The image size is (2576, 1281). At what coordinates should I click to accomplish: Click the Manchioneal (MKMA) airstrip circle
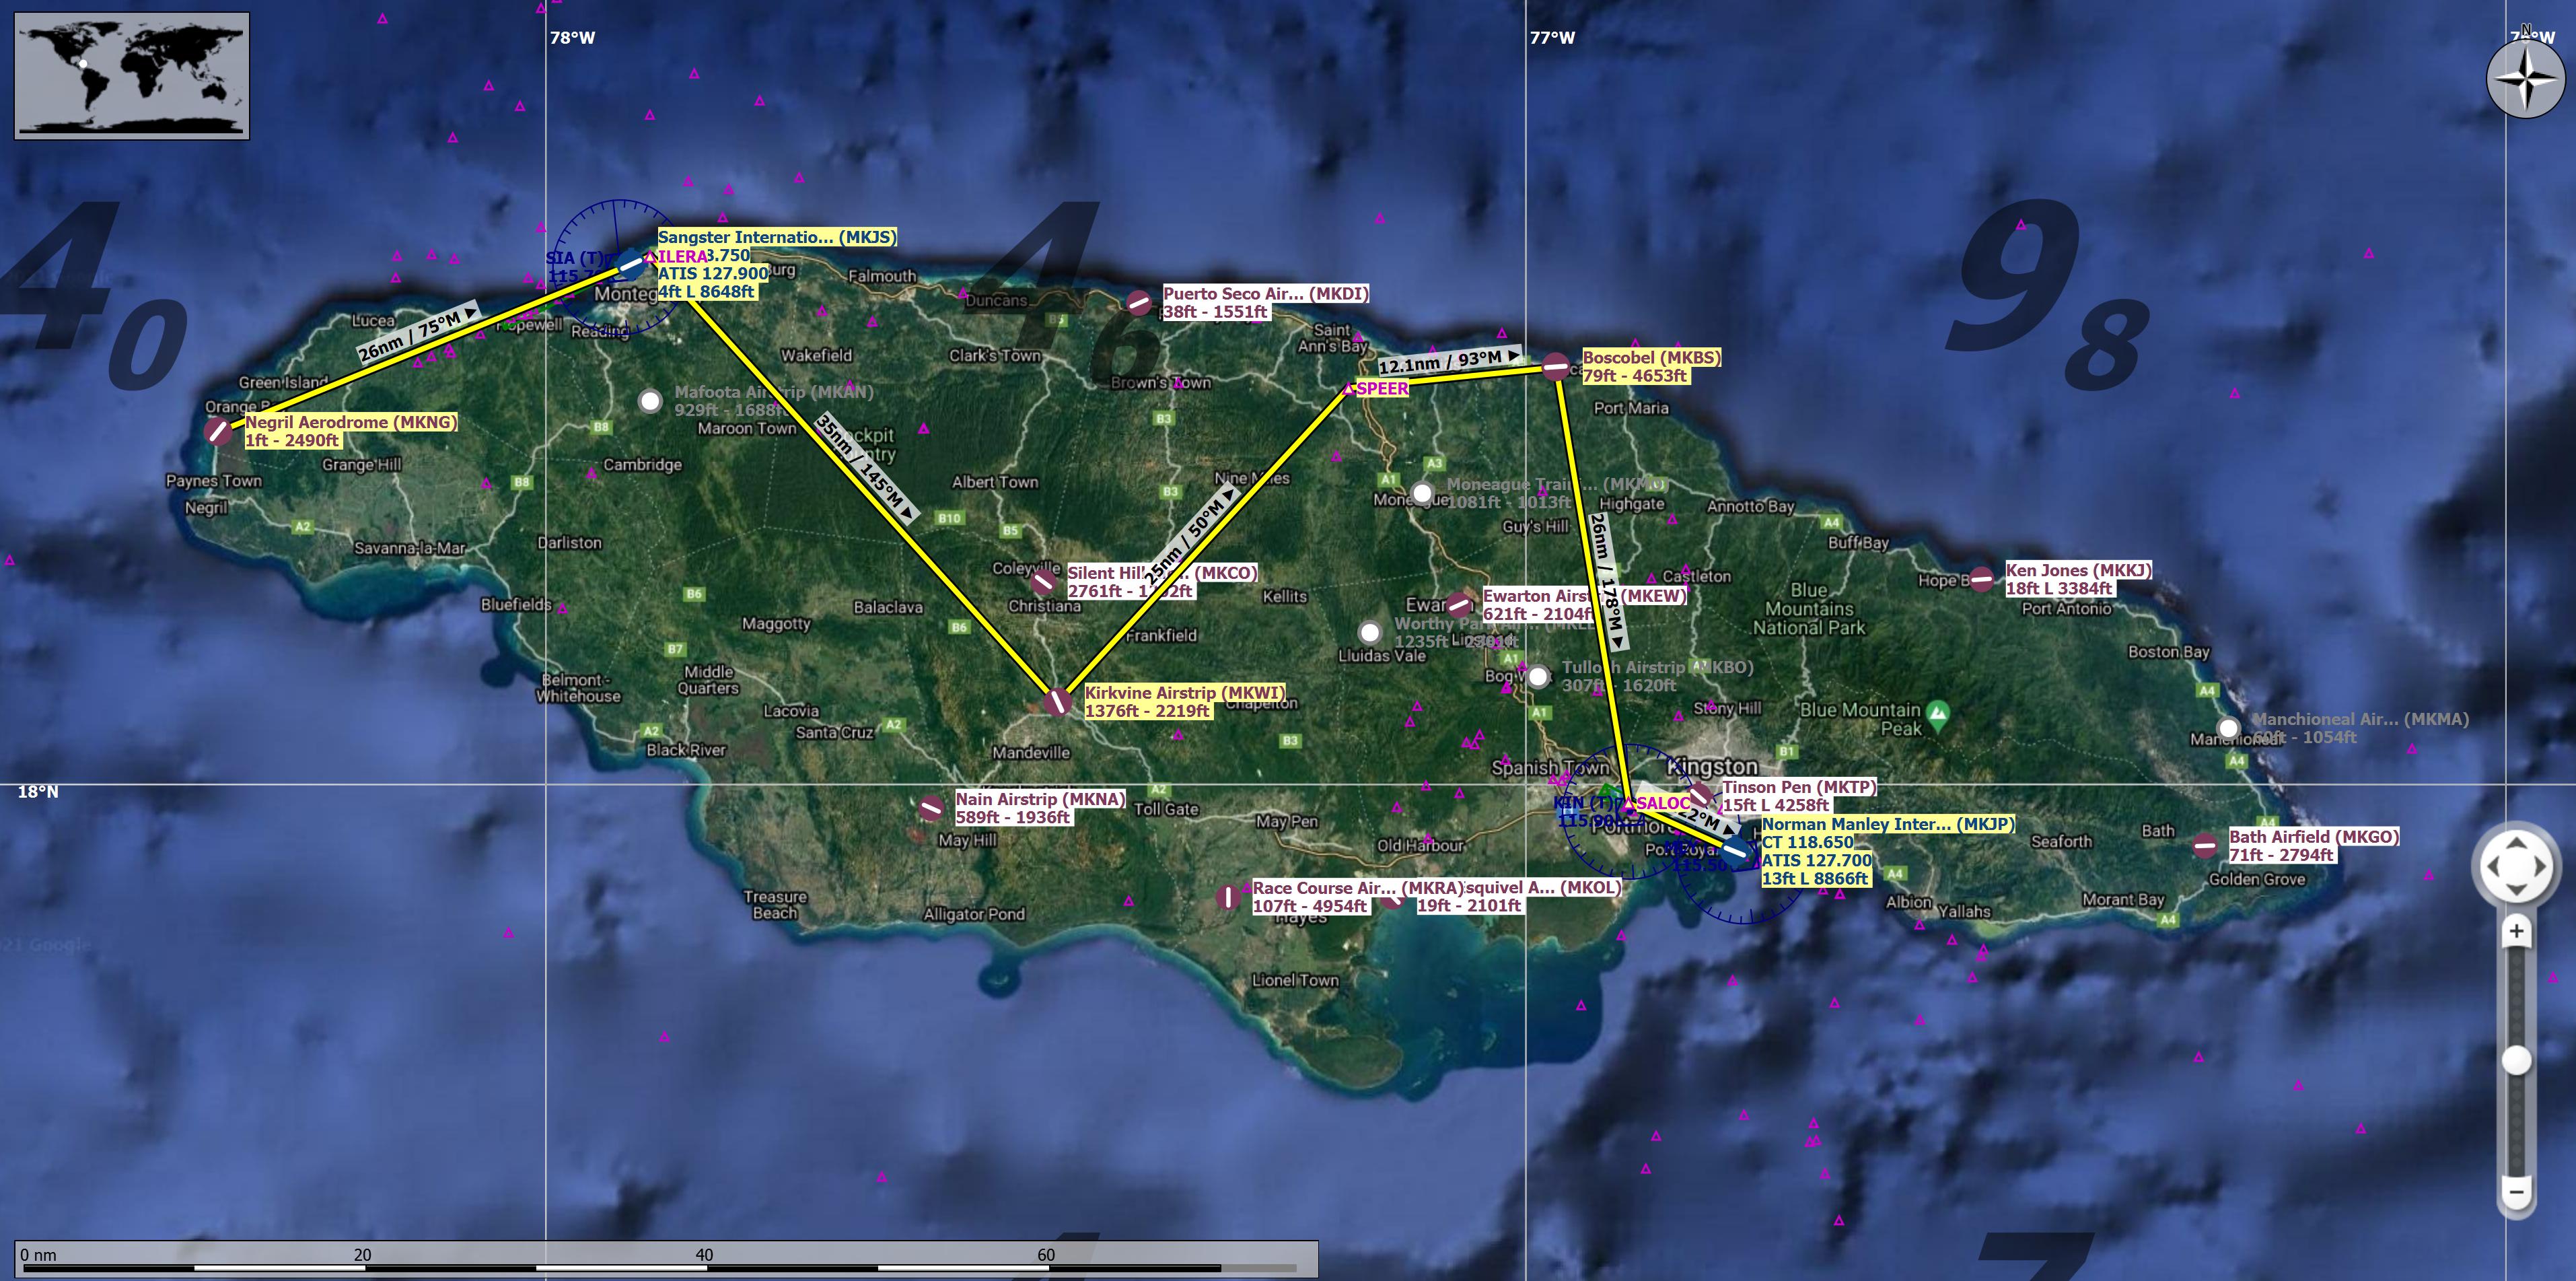(x=2228, y=728)
